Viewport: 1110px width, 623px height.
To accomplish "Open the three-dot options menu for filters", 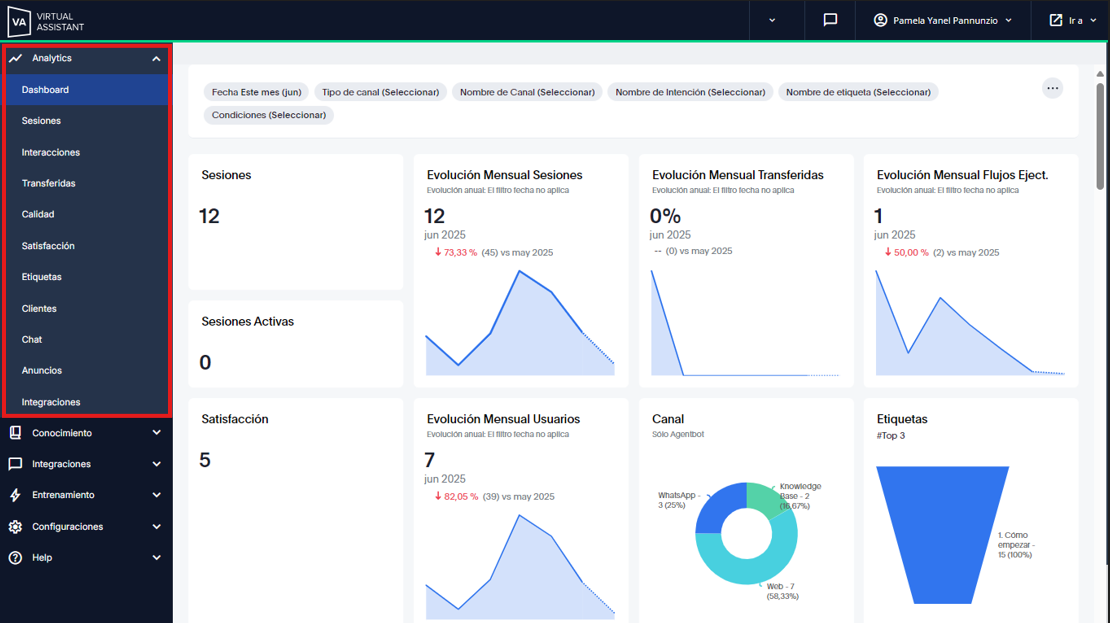I will 1053,88.
